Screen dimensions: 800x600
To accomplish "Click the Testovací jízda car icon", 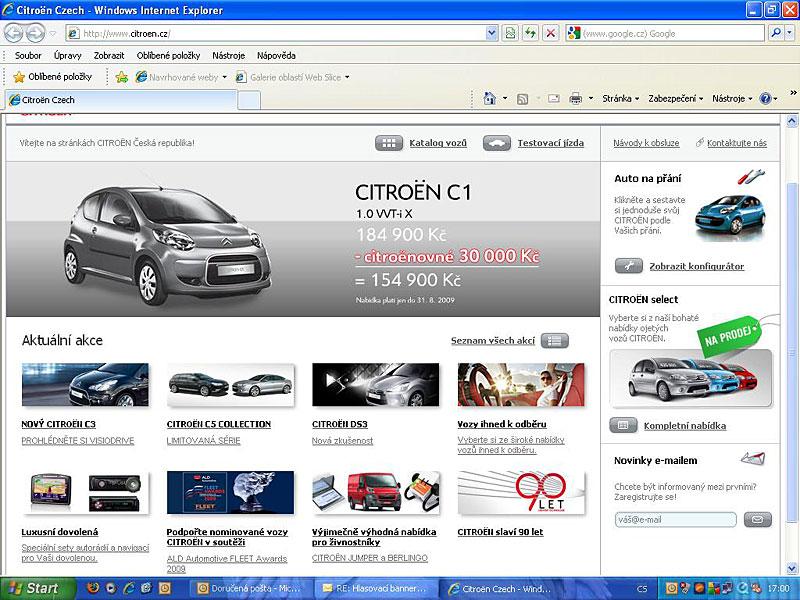I will [496, 143].
